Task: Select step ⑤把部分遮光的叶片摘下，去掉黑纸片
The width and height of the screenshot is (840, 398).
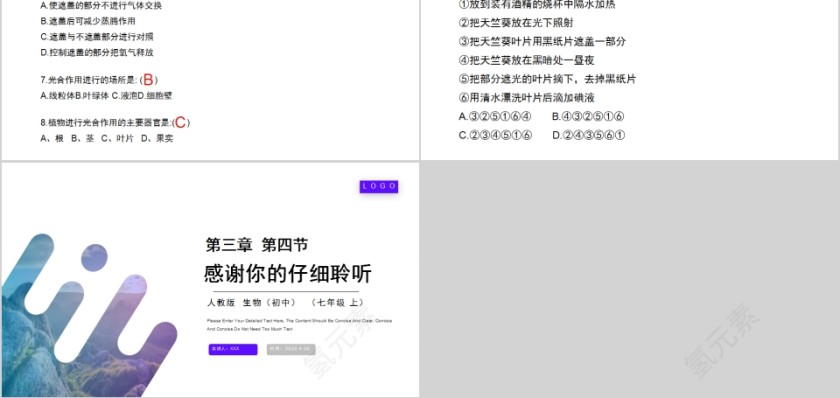Action: [x=548, y=79]
